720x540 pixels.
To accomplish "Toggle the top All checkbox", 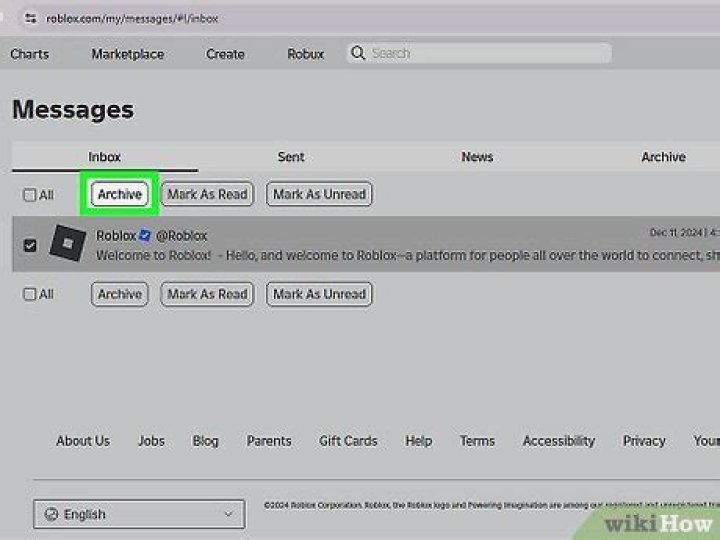I will (29, 195).
